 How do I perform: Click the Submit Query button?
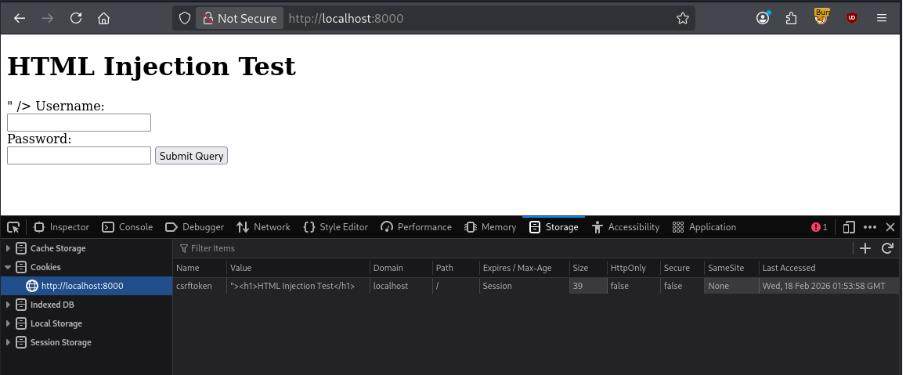191,156
